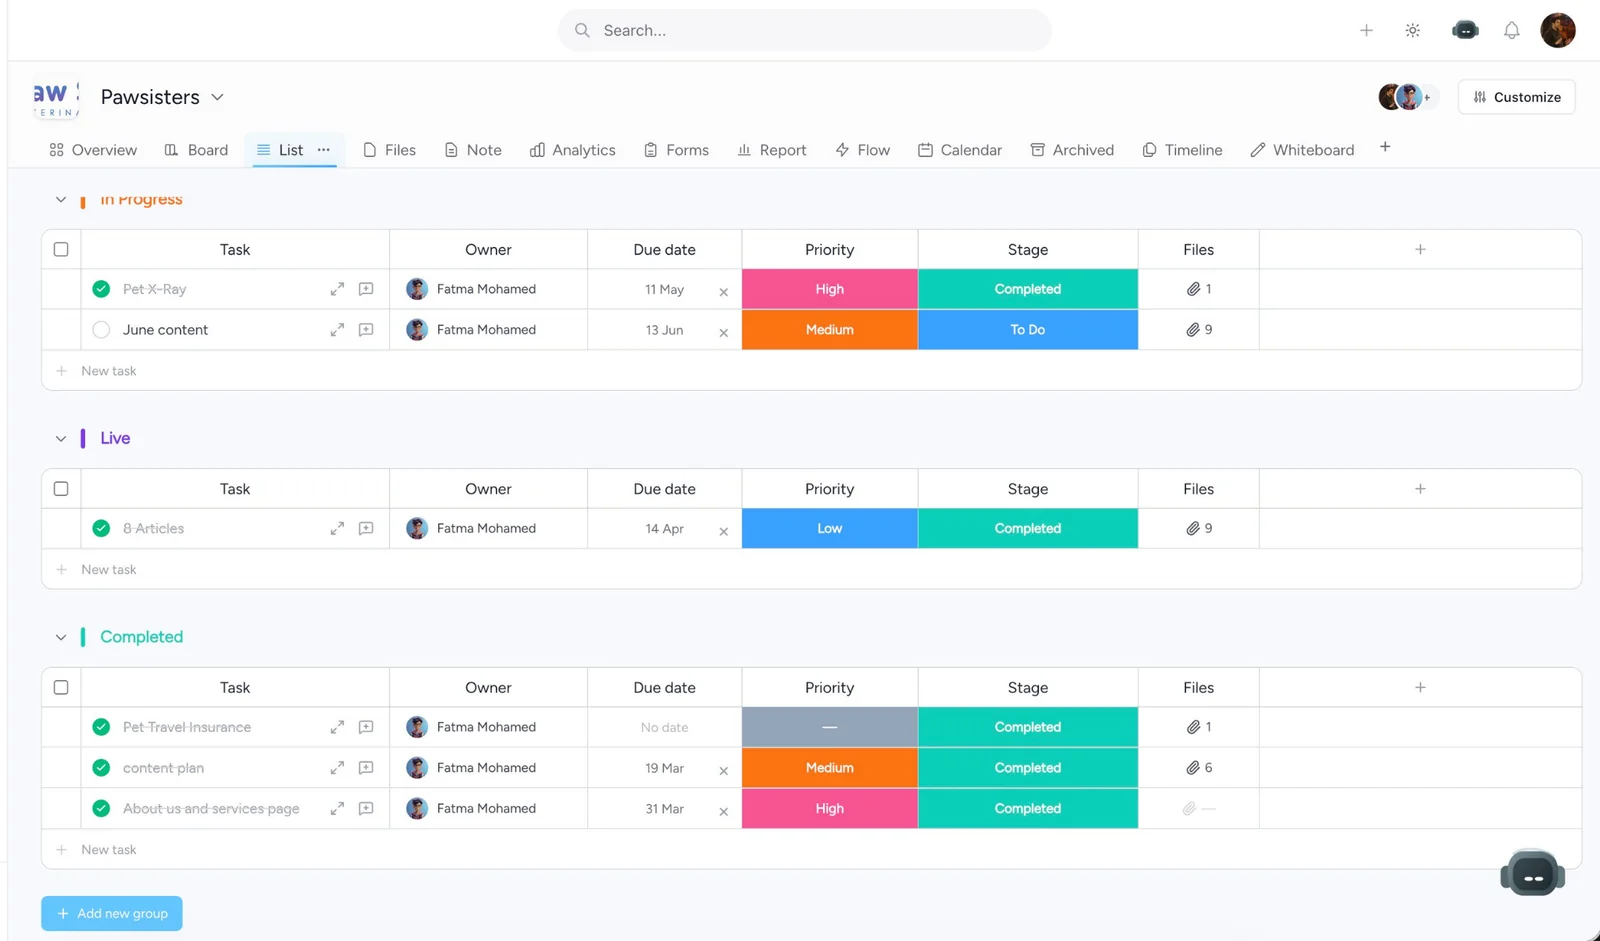Open files attached to June content
This screenshot has width=1600, height=941.
click(1198, 330)
